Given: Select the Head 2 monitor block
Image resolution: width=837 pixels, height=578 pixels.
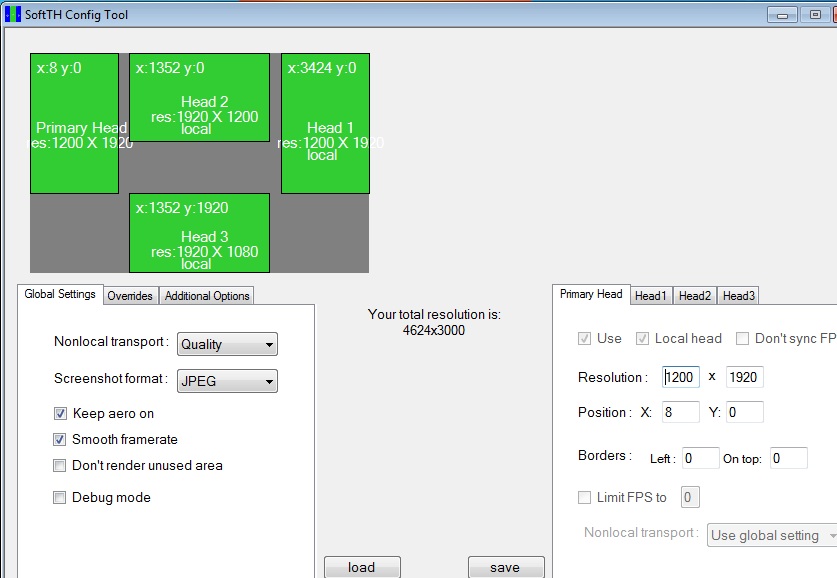Looking at the screenshot, I should [x=199, y=97].
